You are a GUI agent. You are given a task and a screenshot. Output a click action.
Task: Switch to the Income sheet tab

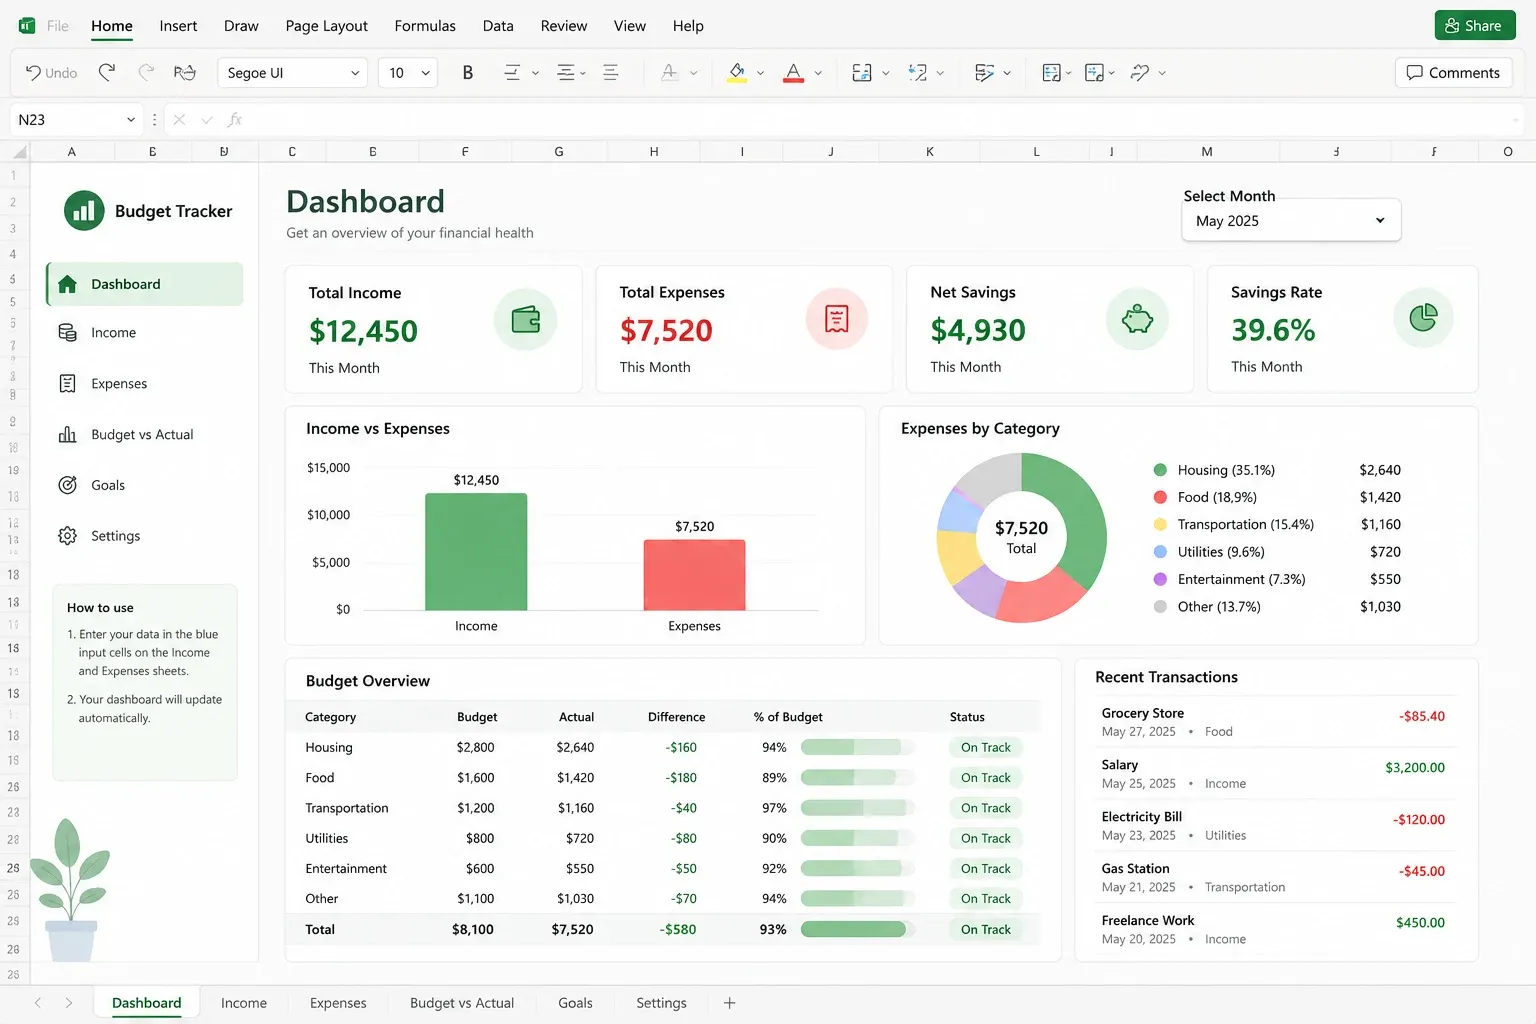244,1003
